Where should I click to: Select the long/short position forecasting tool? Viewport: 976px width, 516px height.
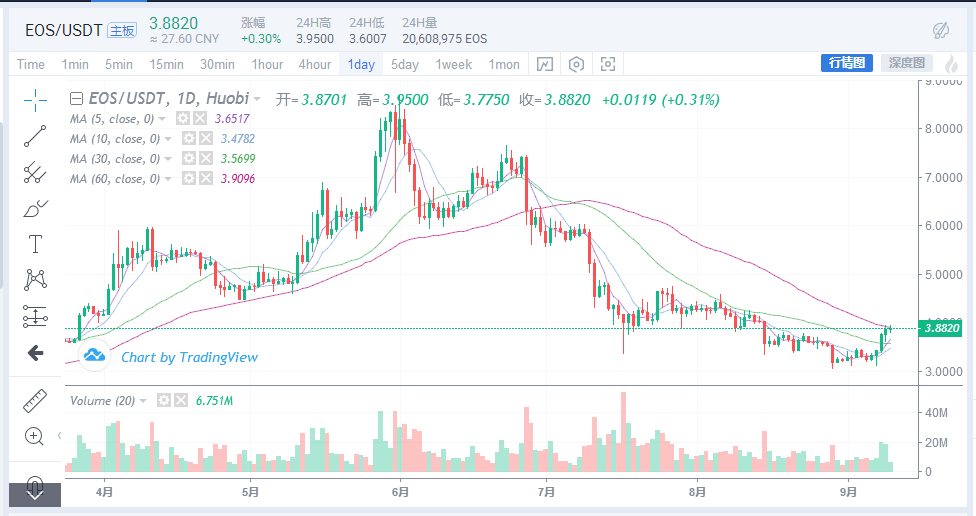tap(35, 316)
